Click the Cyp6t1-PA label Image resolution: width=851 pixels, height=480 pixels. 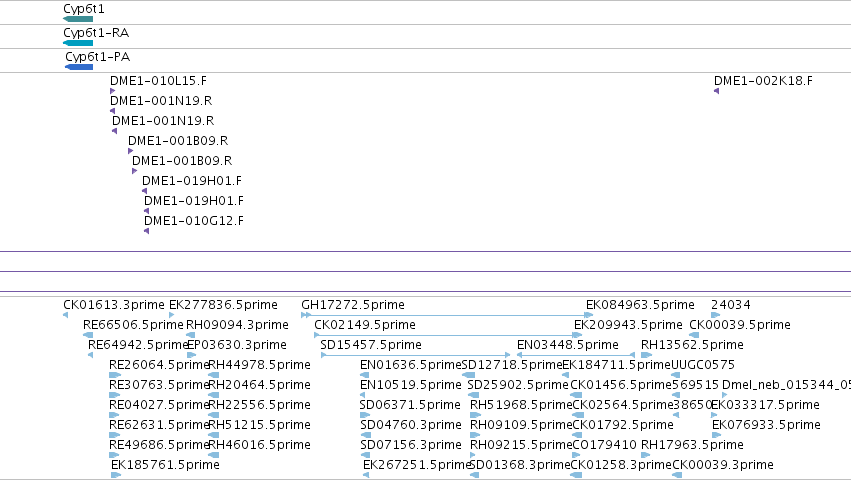tap(98, 57)
